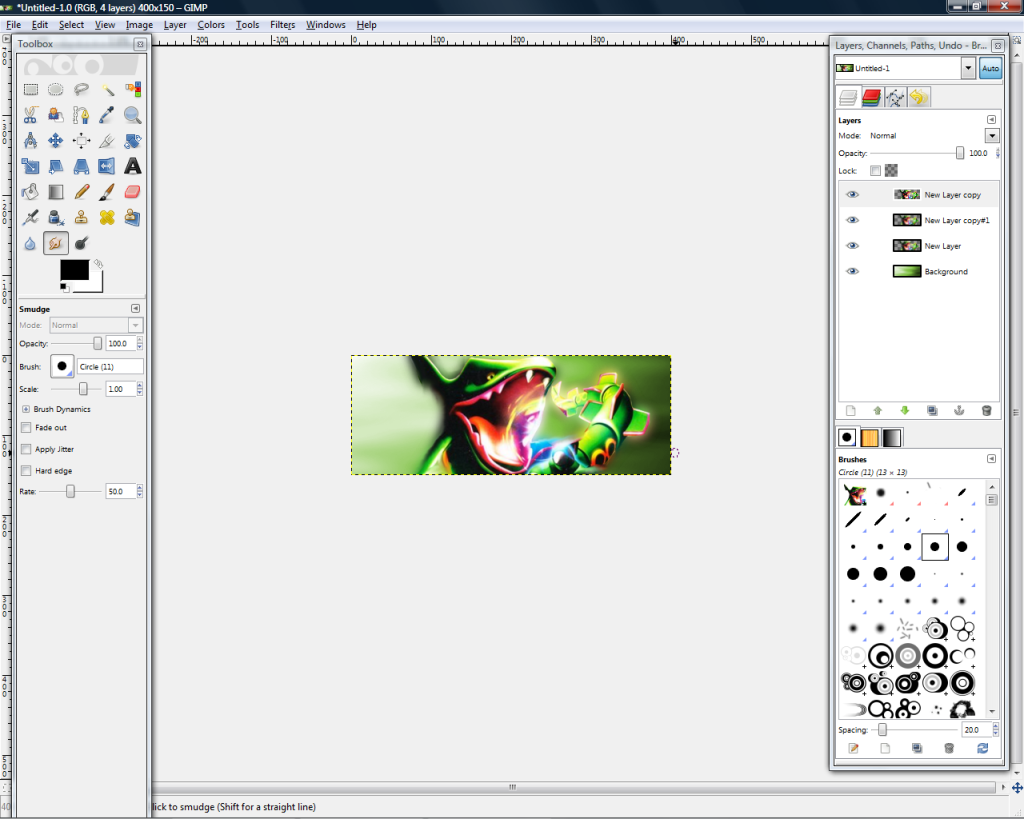
Task: Enable the Hard edge checkbox
Action: point(26,471)
